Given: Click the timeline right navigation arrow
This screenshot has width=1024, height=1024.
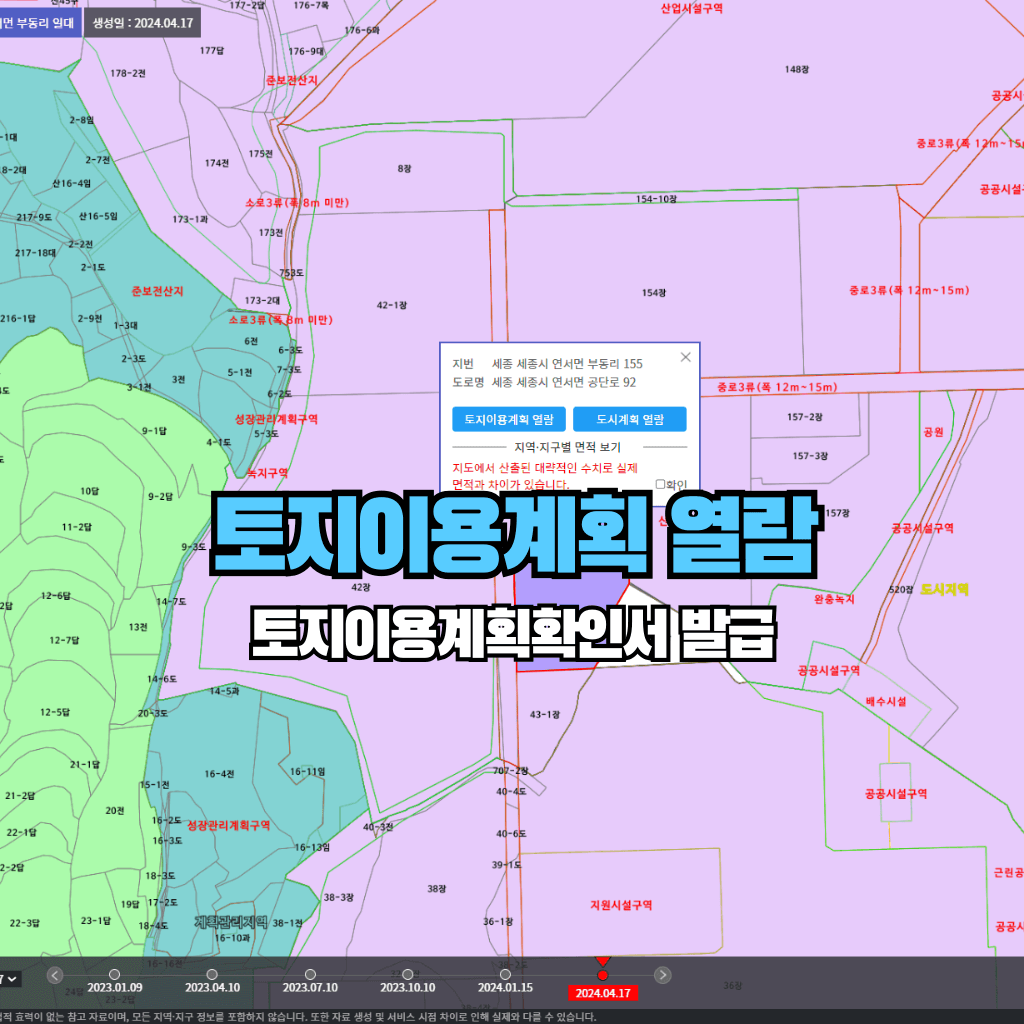Looking at the screenshot, I should tap(661, 973).
